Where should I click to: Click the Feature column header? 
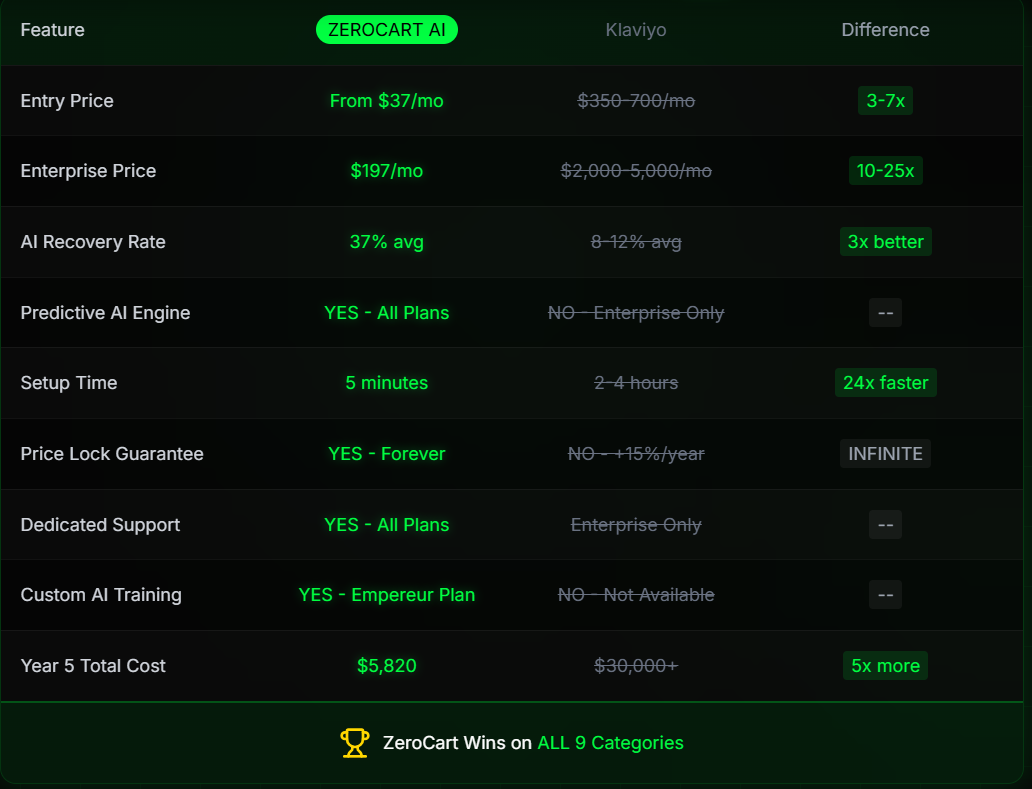click(53, 30)
